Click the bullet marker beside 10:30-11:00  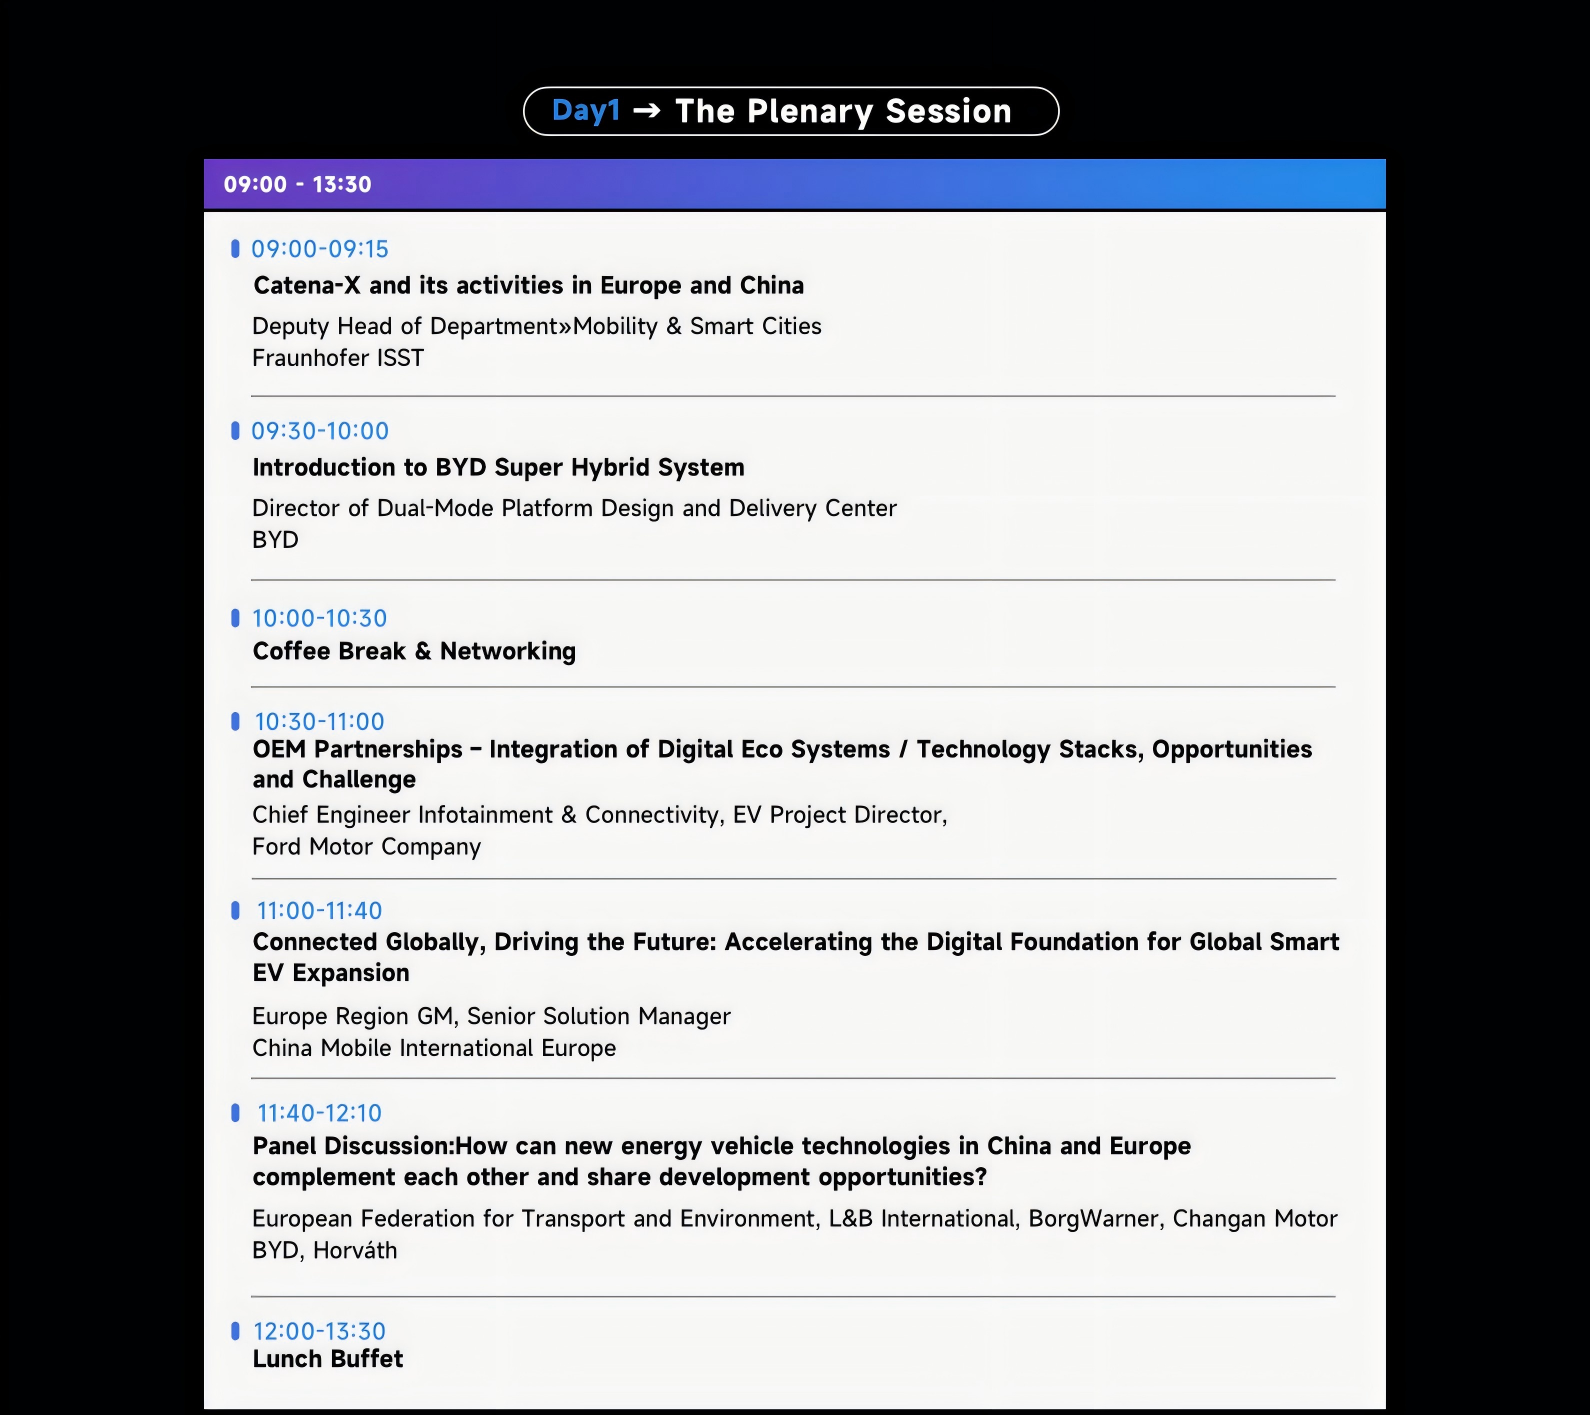(x=235, y=721)
